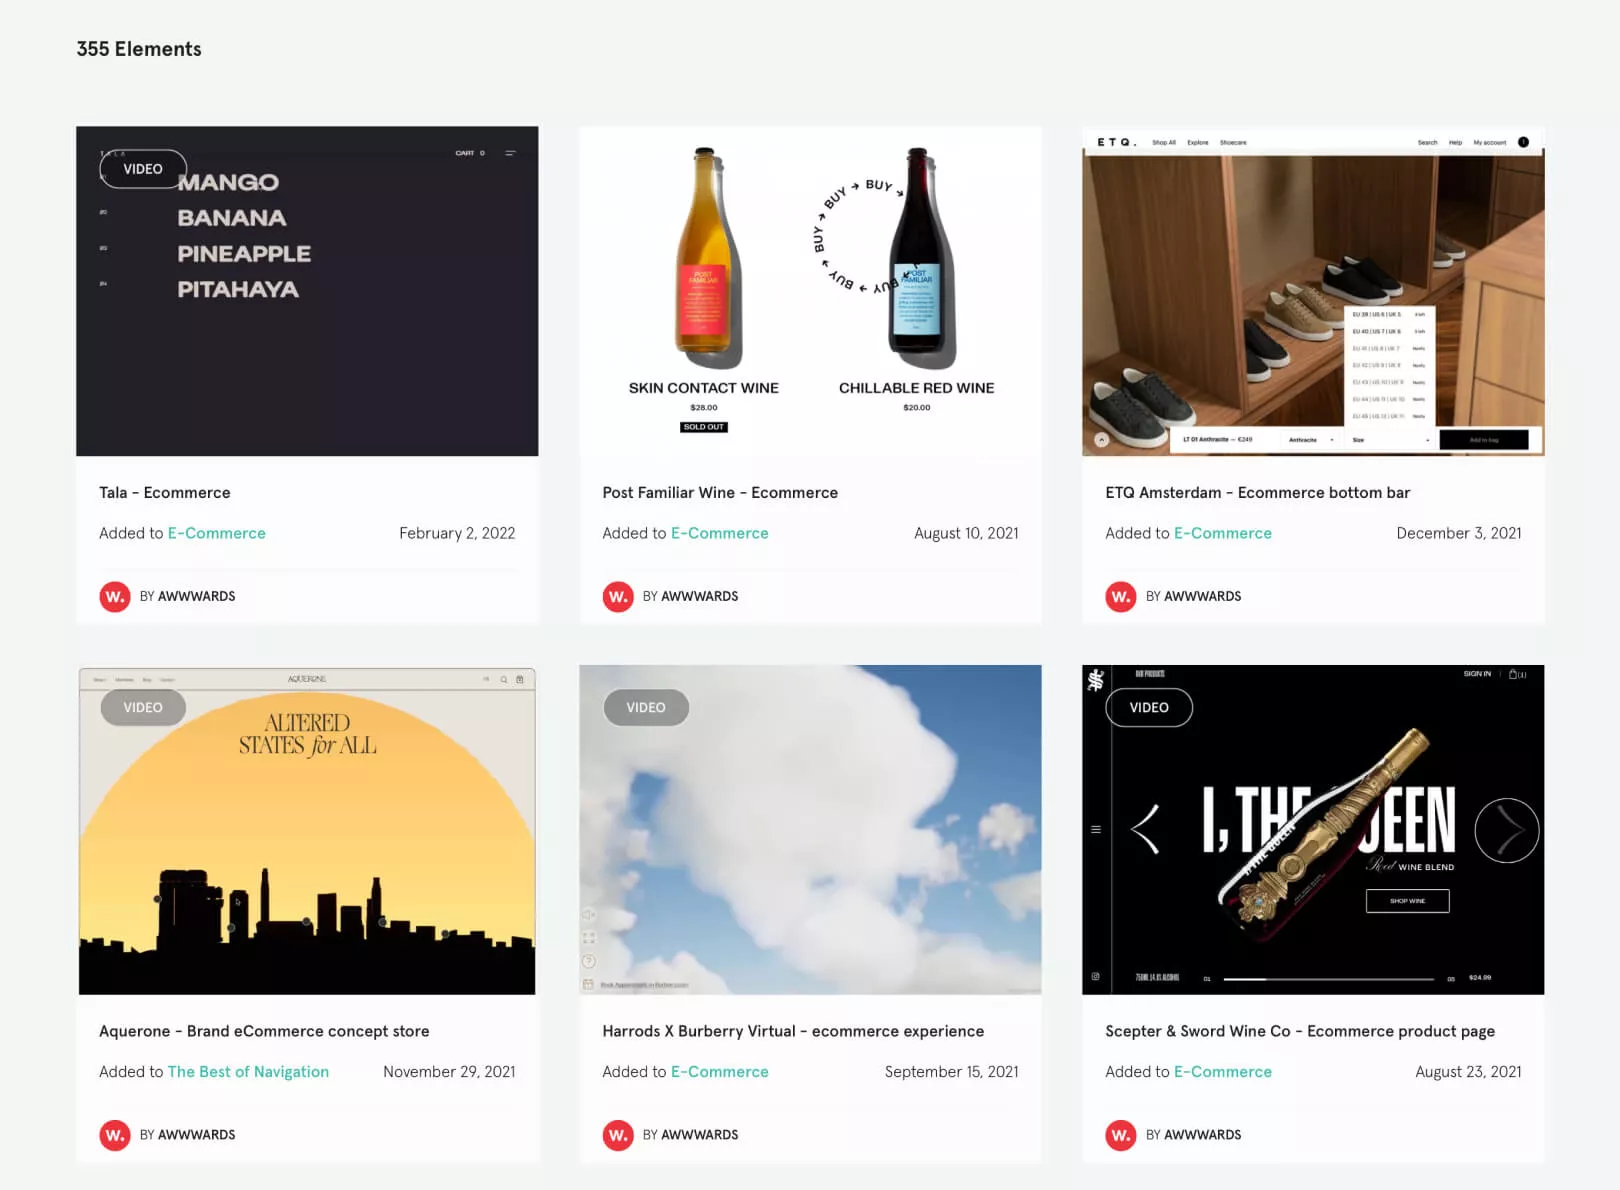Open "Aquerone - Brand eCommerce concept store" title
The width and height of the screenshot is (1620, 1190).
pyautogui.click(x=264, y=1031)
